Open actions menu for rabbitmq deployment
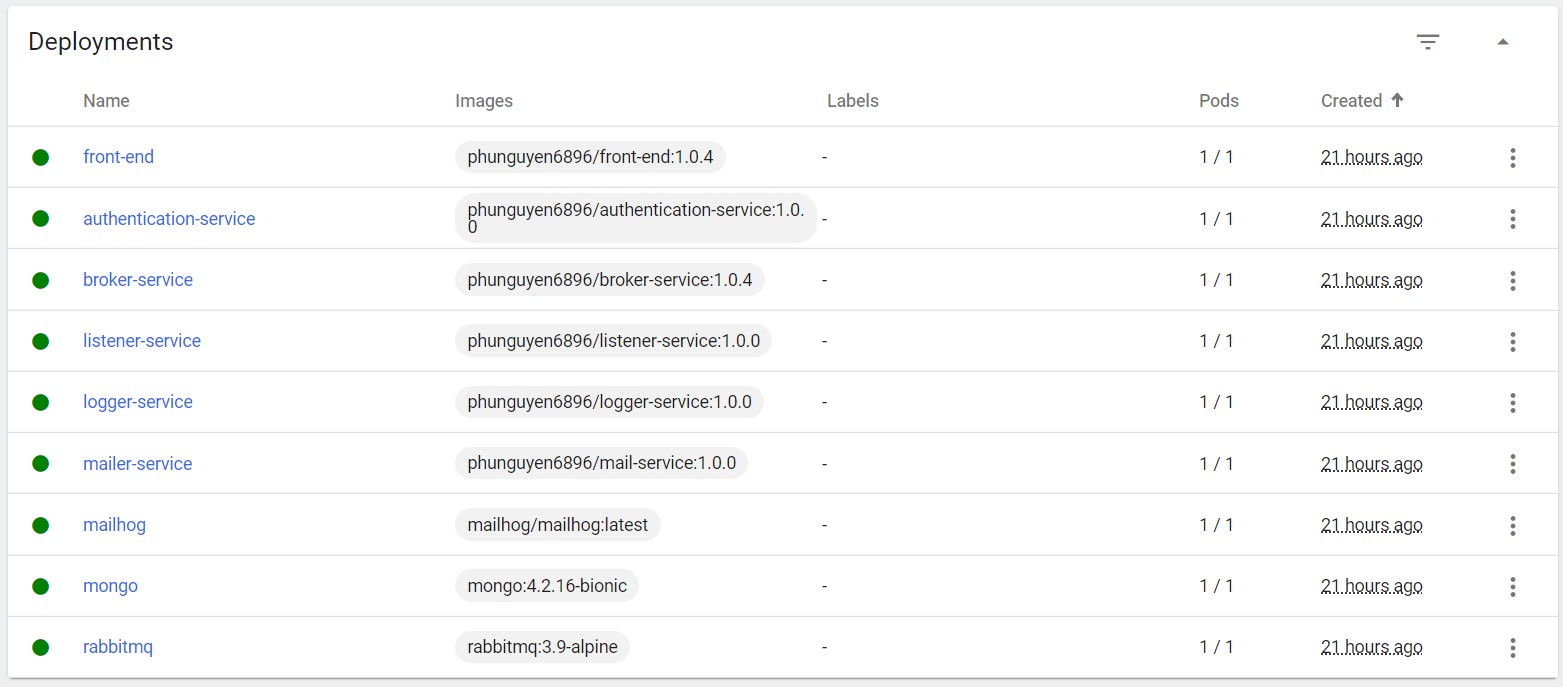The width and height of the screenshot is (1563, 687). [1512, 647]
